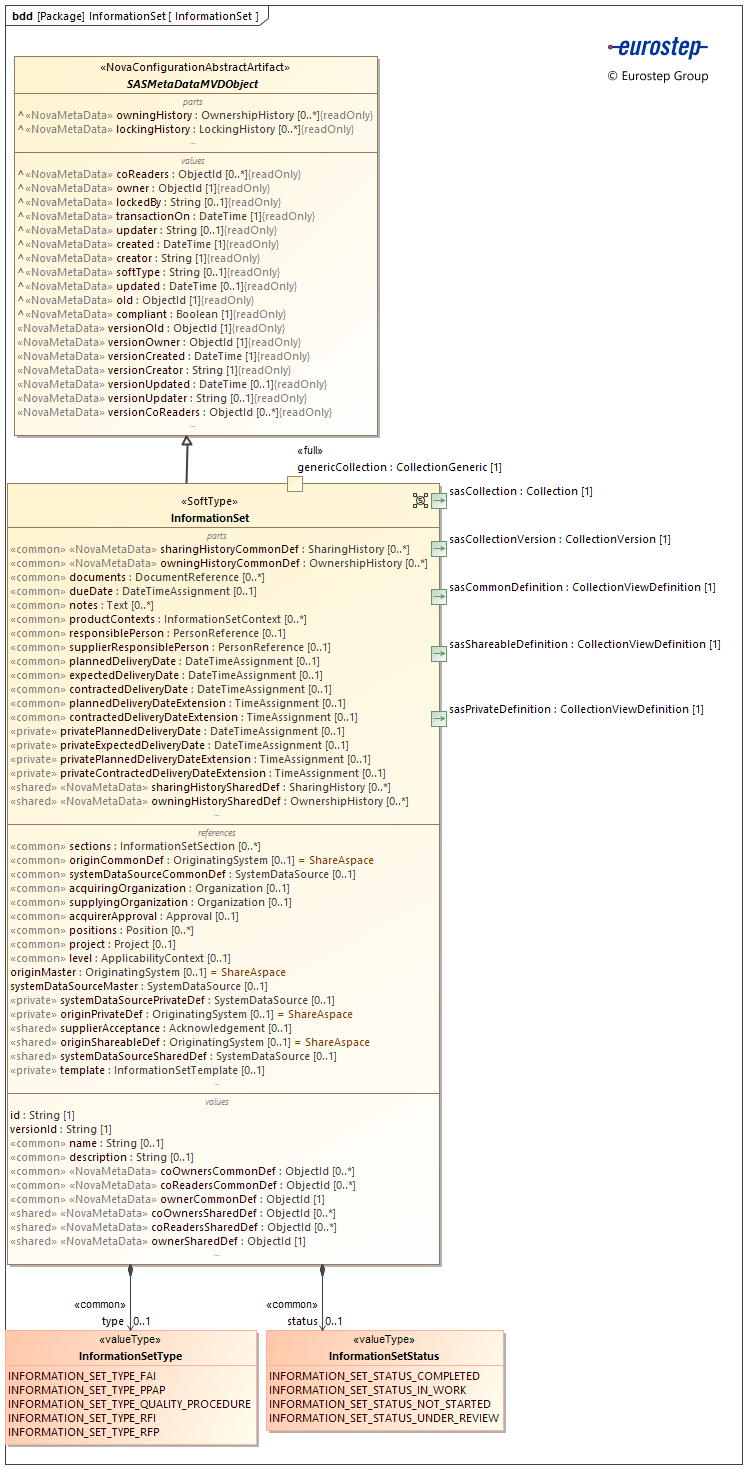Click the composition diamond above type association
This screenshot has height=1469, width=747.
tap(130, 1272)
